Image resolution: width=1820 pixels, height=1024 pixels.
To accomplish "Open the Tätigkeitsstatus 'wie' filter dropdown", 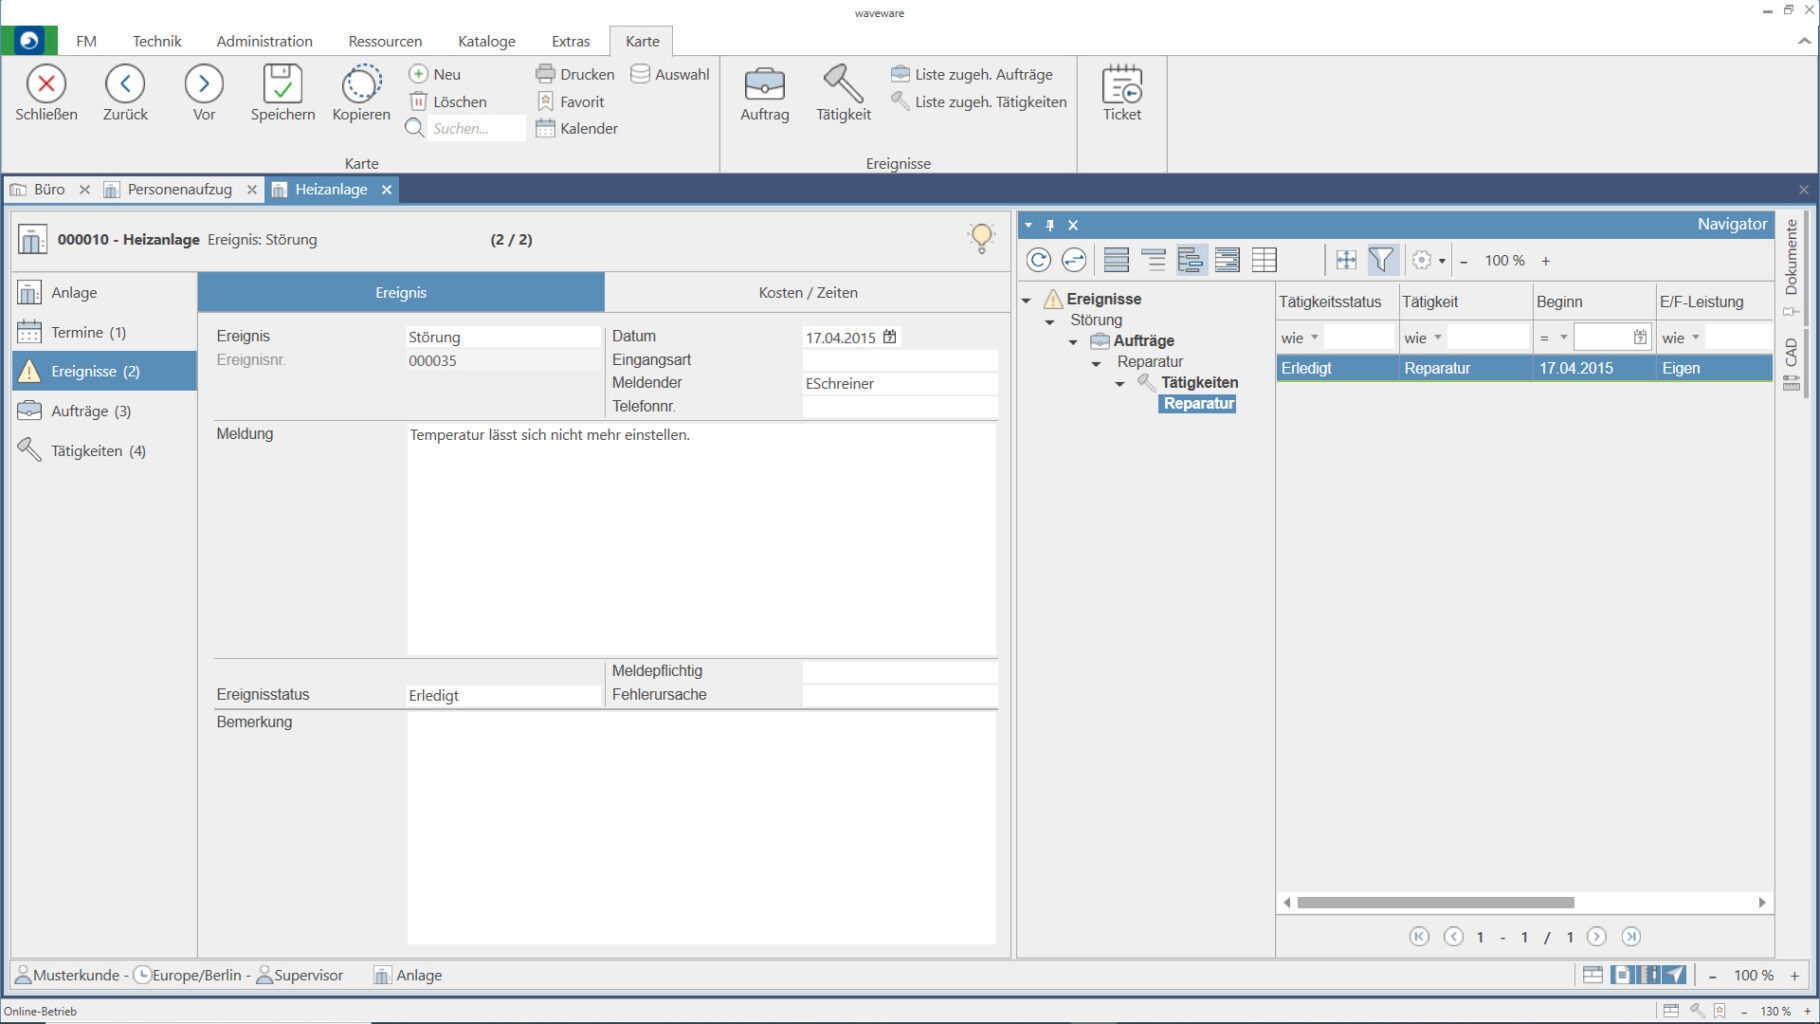I will pyautogui.click(x=1314, y=338).
